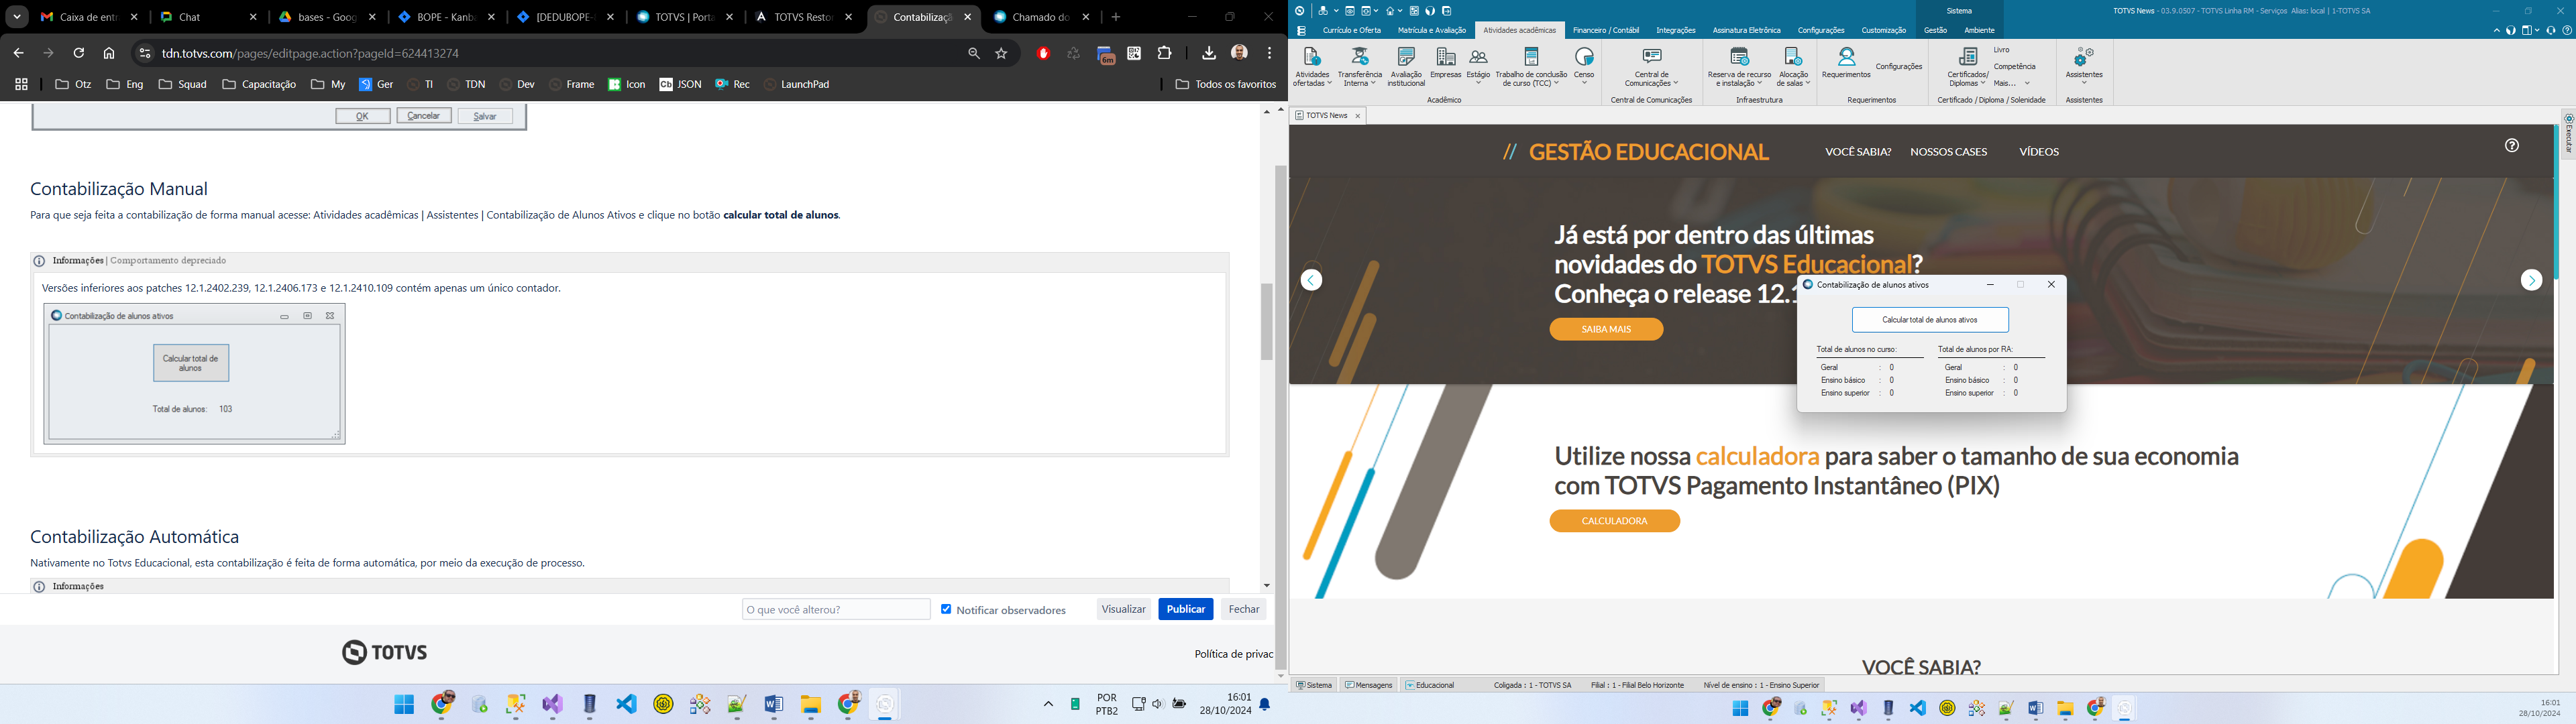Viewport: 2576px width, 724px height.
Task: Open the Censo pie chart icon
Action: pos(1584,58)
